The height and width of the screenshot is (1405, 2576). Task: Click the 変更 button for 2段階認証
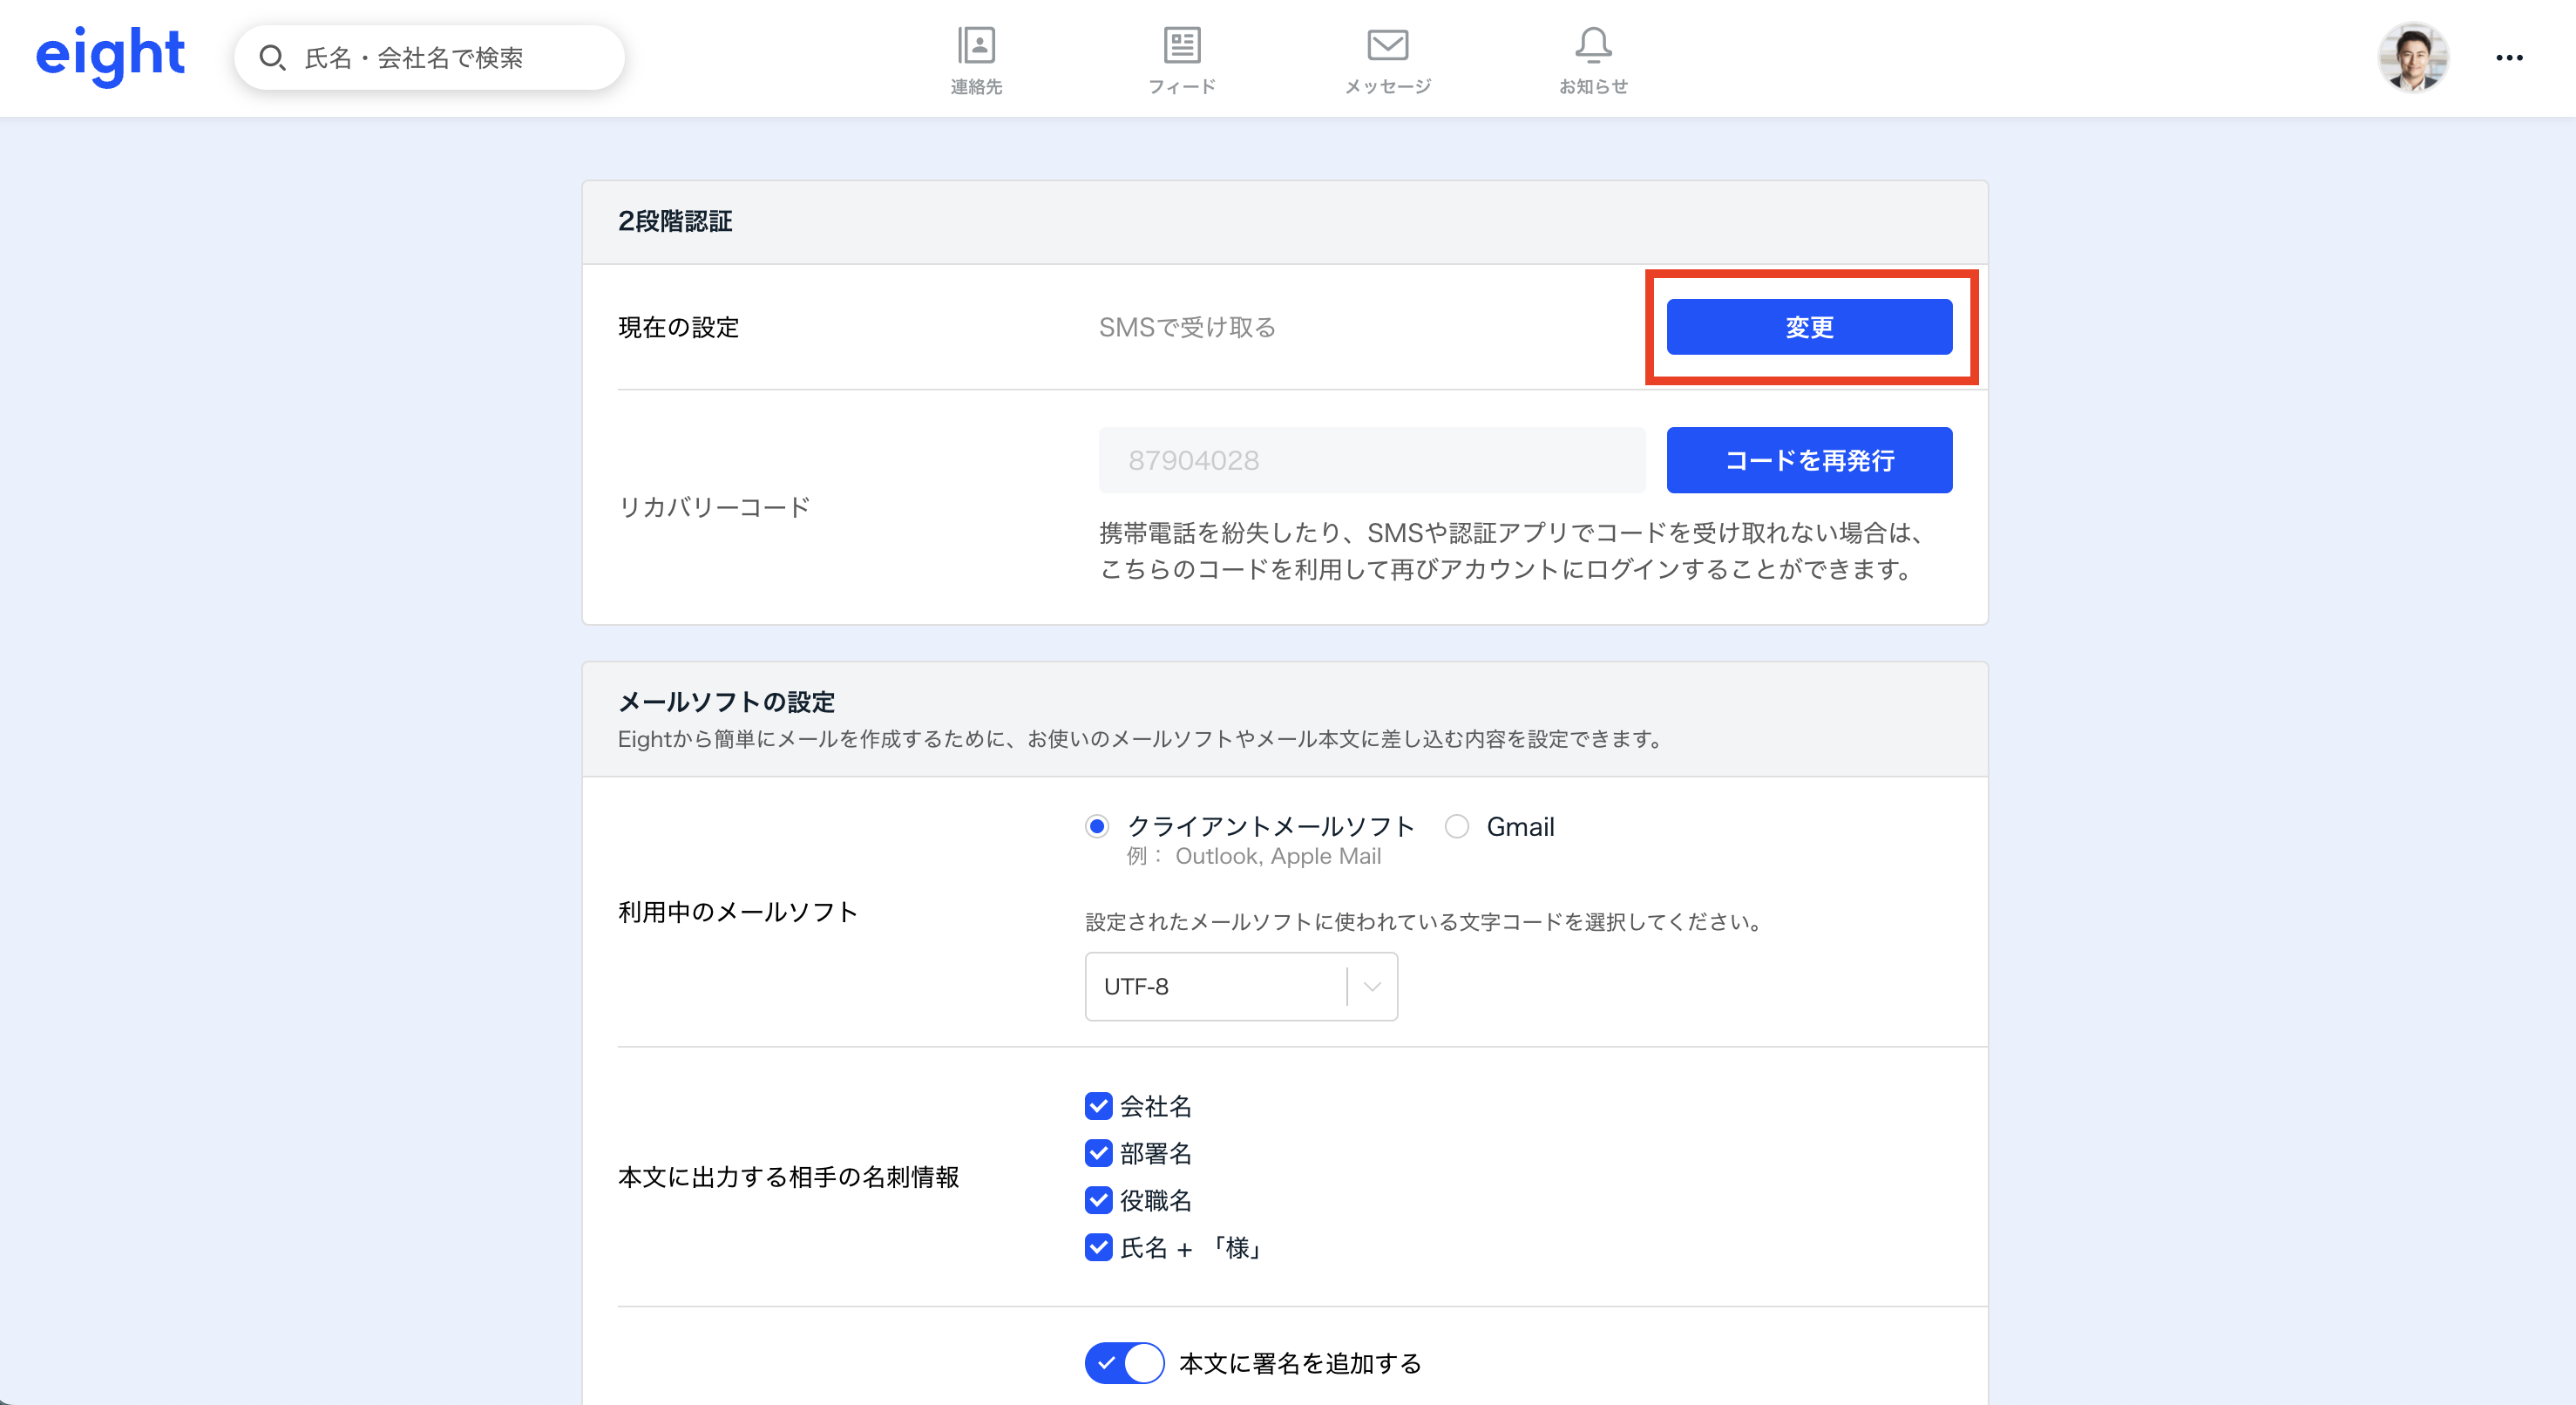tap(1808, 326)
